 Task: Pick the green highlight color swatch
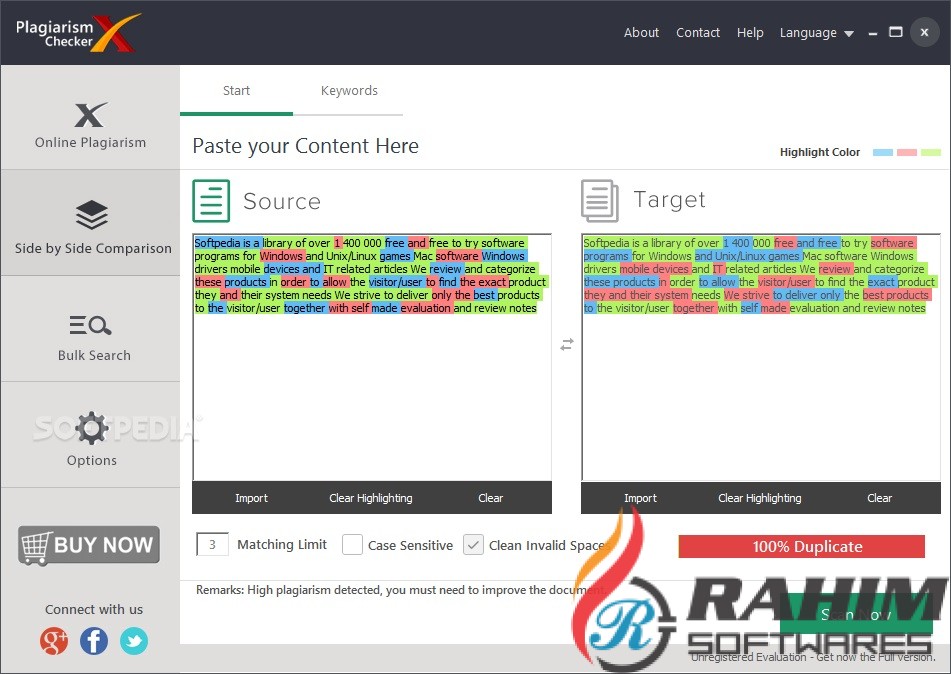point(931,152)
